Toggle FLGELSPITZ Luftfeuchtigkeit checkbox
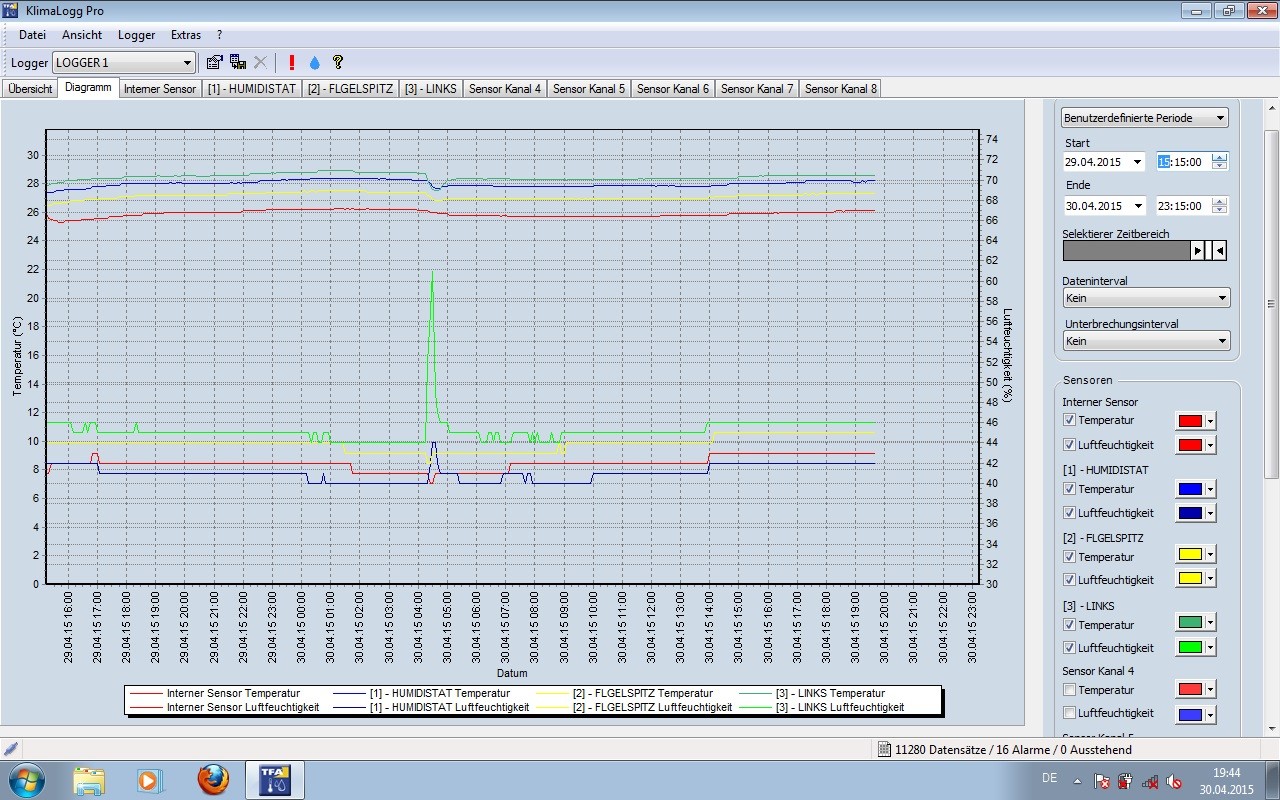Viewport: 1280px width, 800px height. pyautogui.click(x=1069, y=579)
